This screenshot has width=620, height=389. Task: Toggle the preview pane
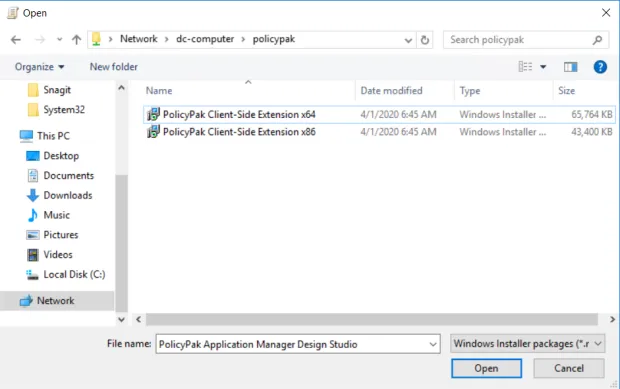(570, 67)
